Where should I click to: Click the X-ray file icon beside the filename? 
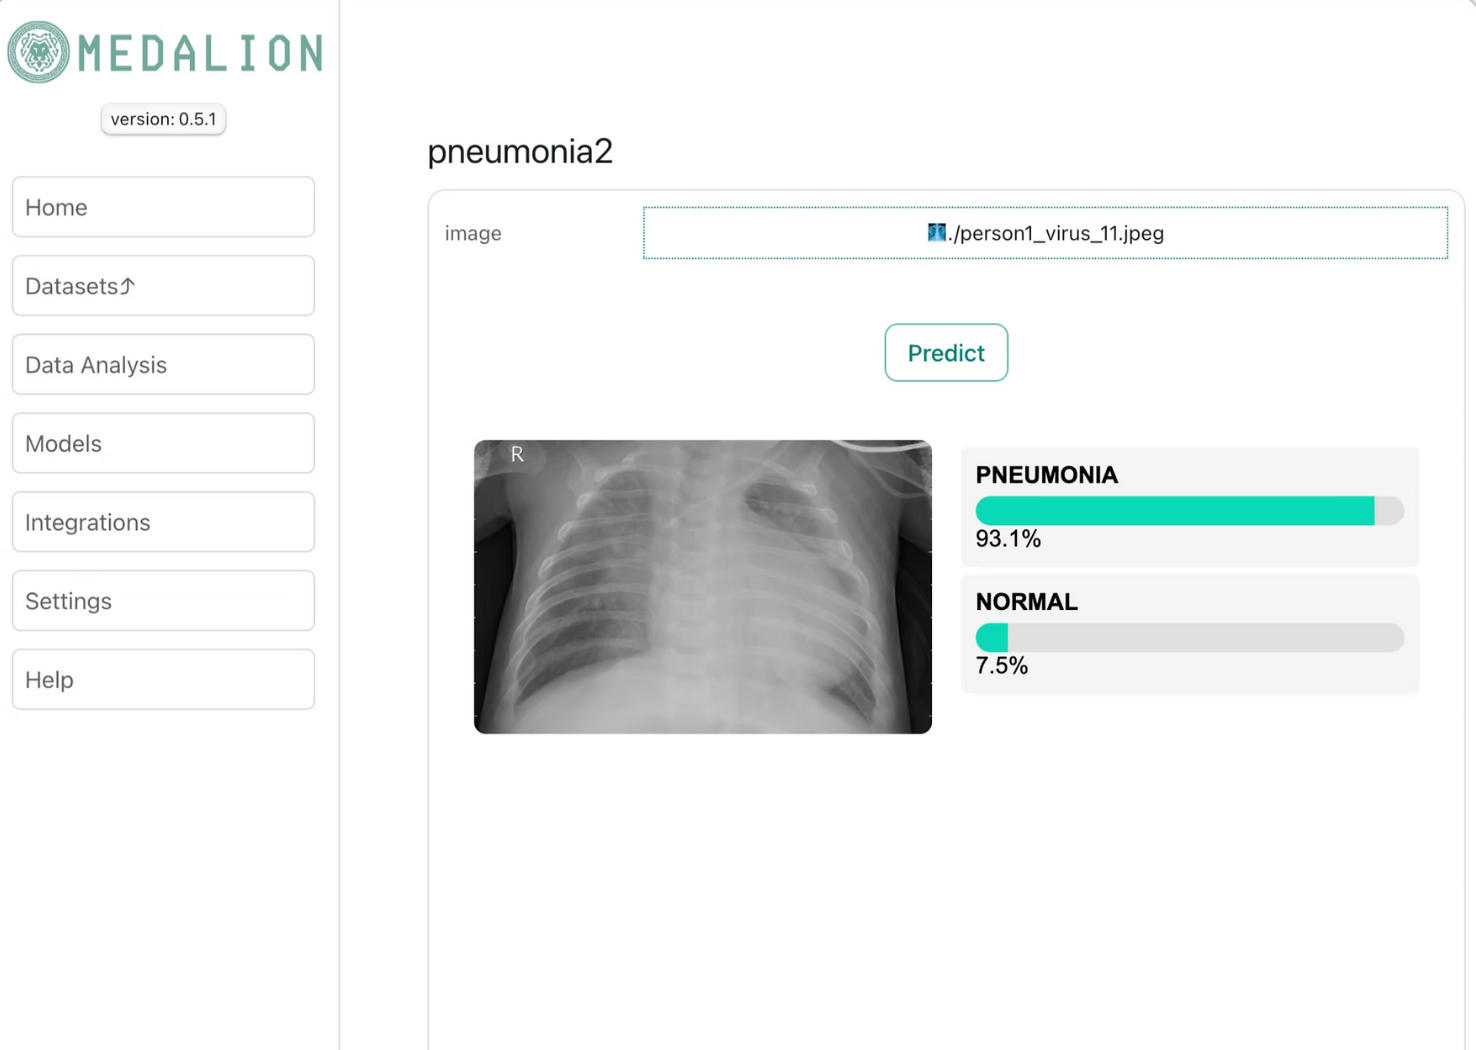tap(936, 233)
